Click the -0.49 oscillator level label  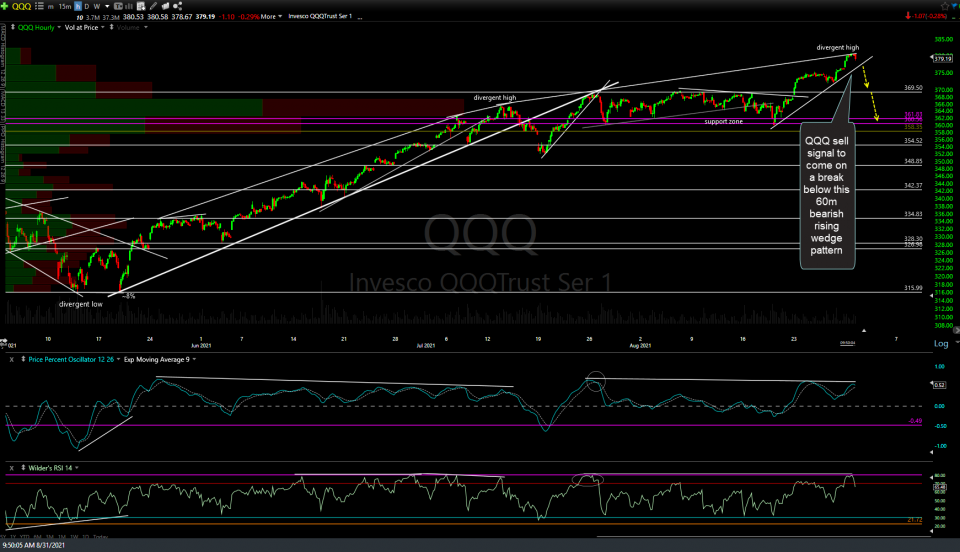915,421
